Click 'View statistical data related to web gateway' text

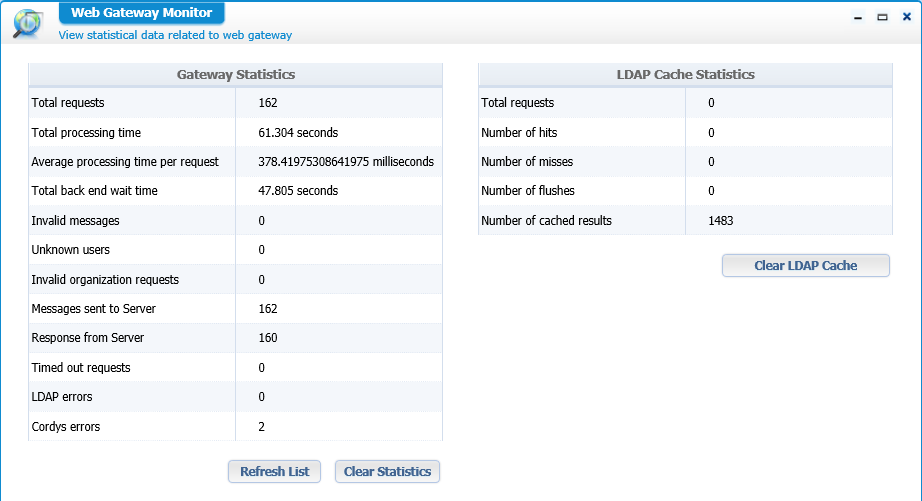tap(175, 35)
